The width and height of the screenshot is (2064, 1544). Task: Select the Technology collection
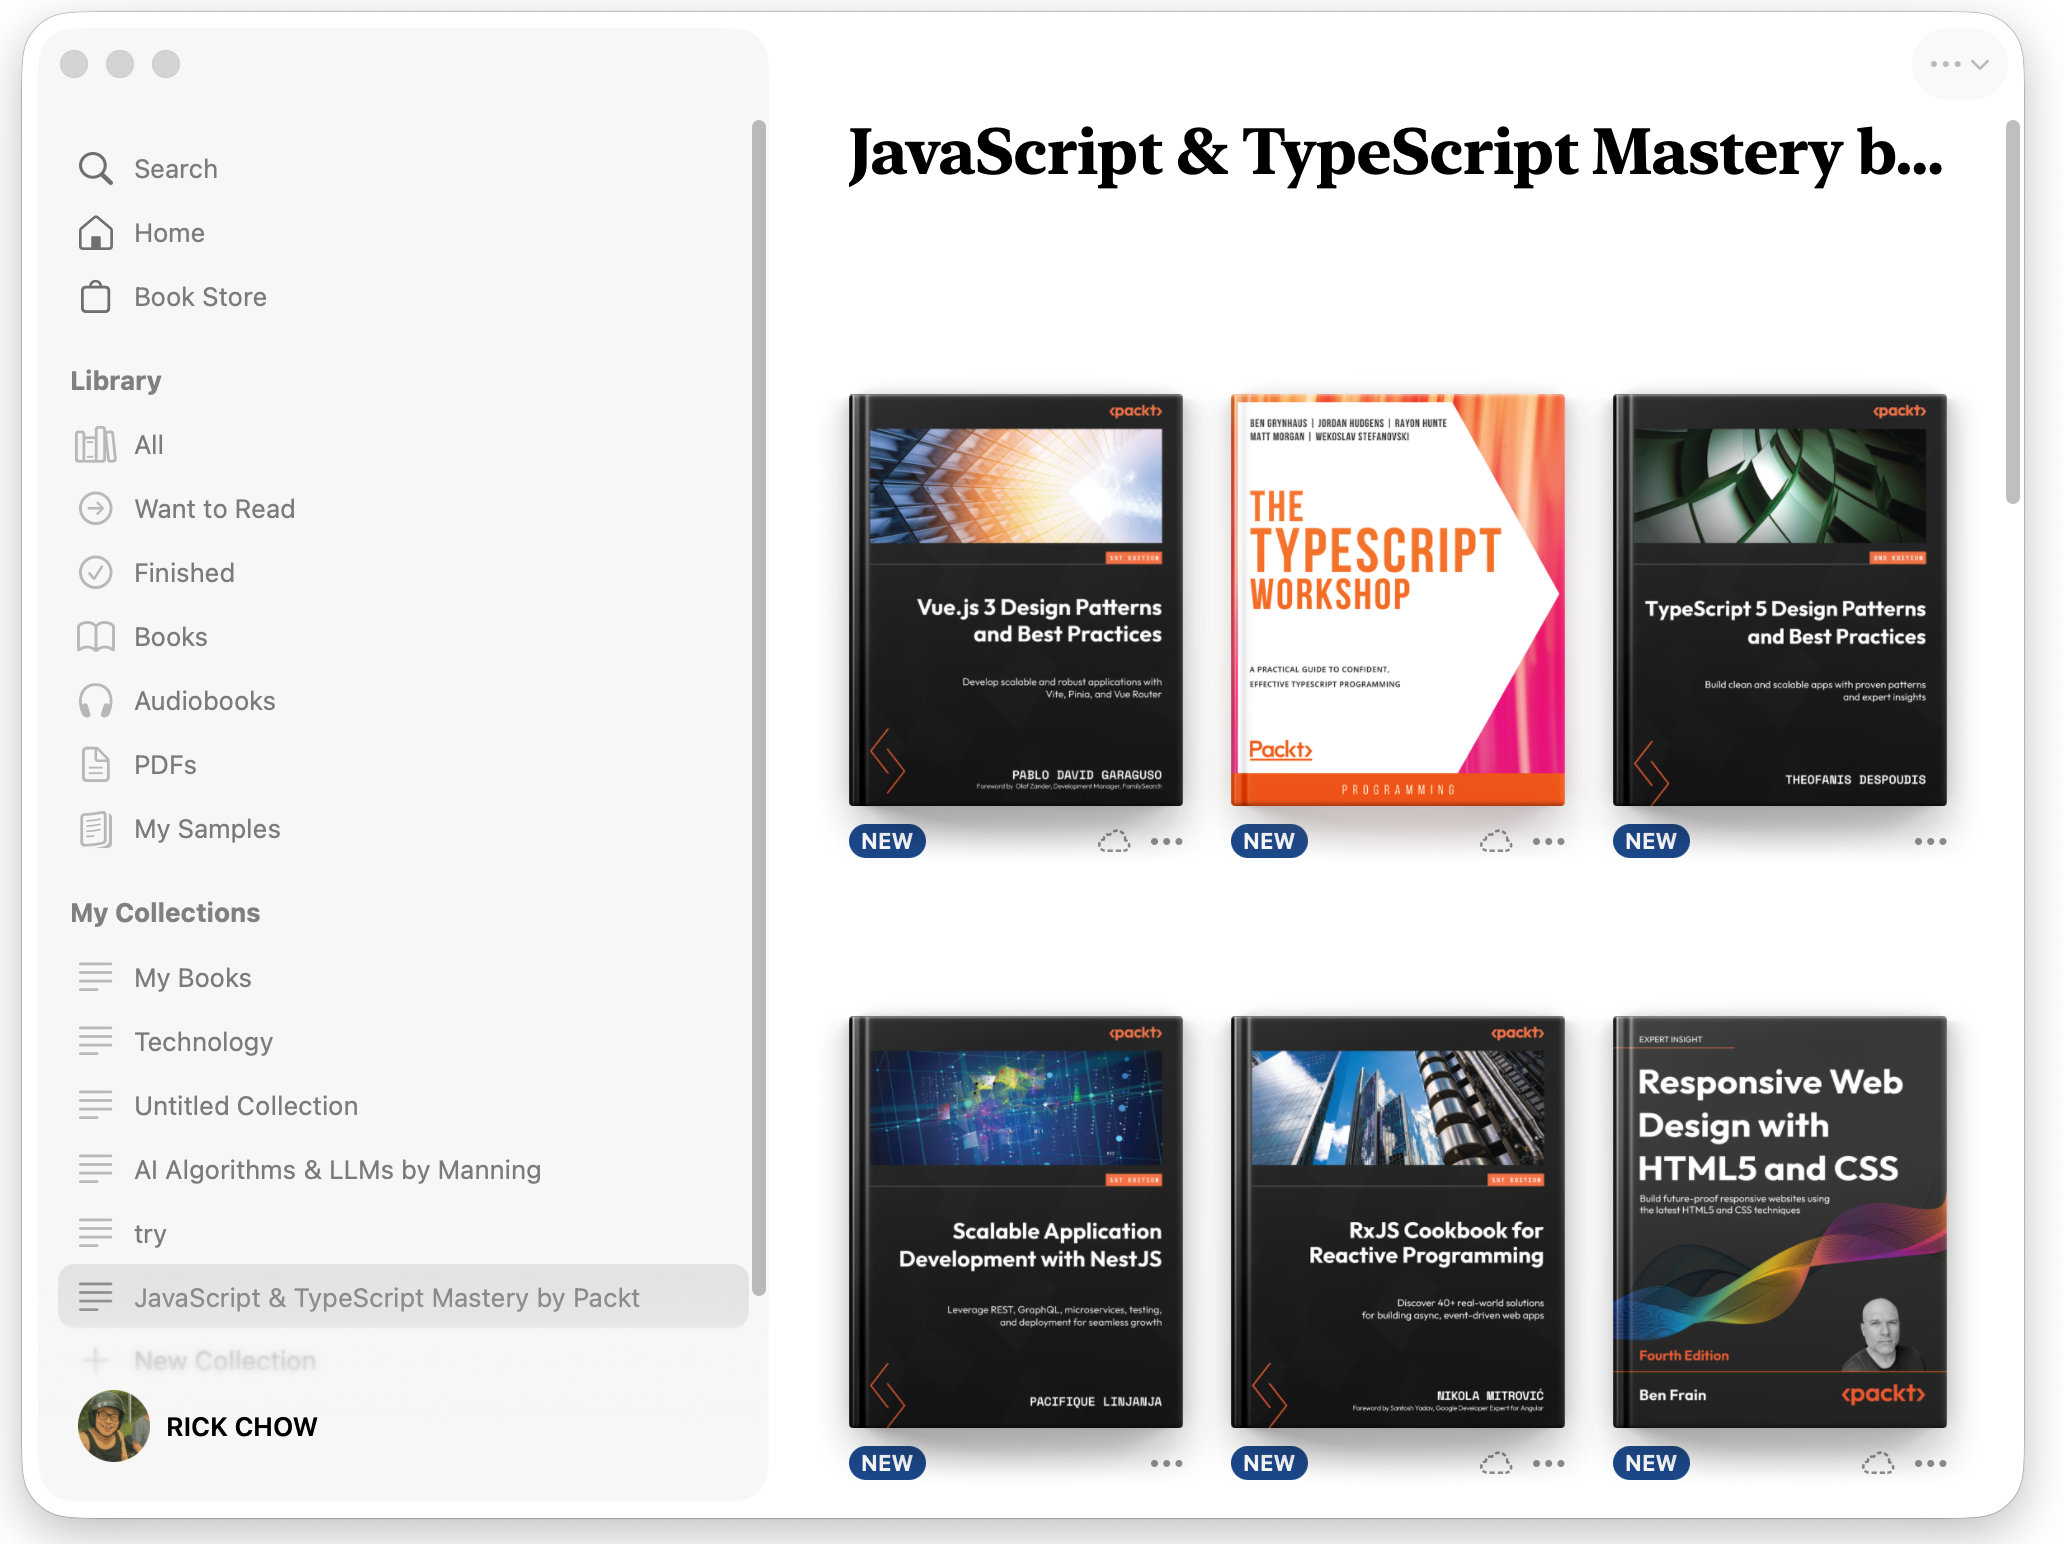(203, 1042)
